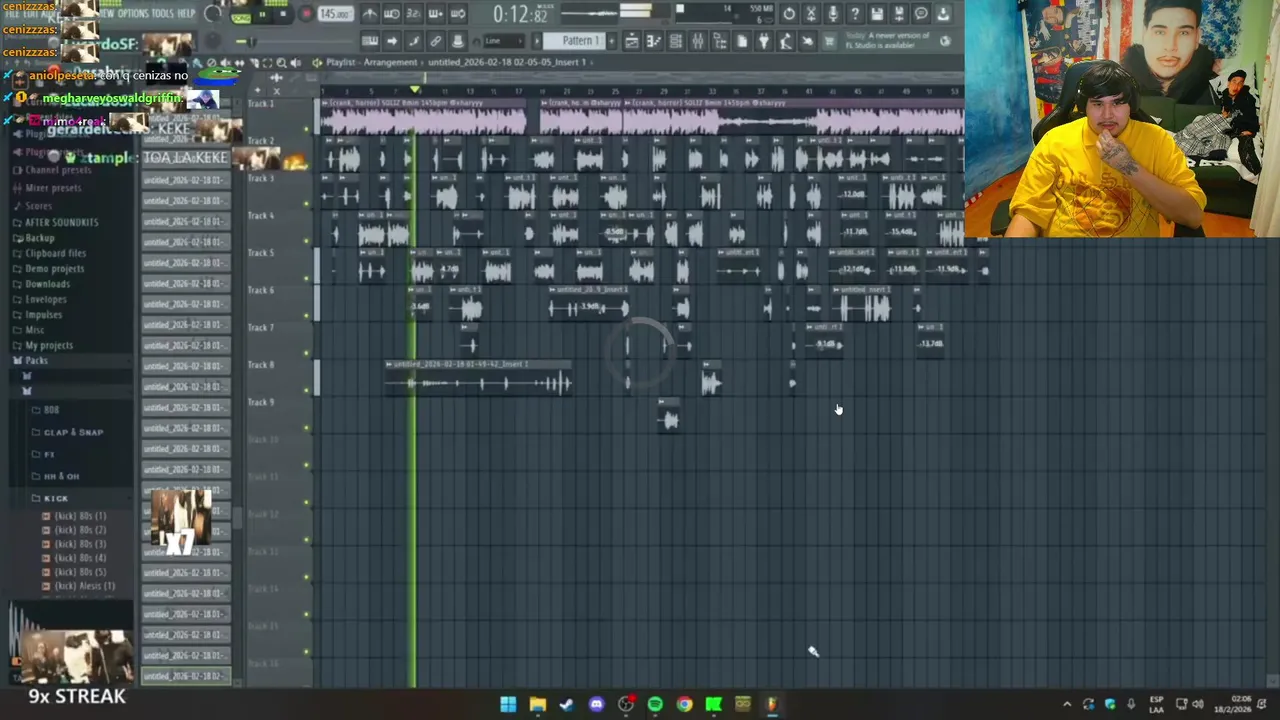Screen dimensions: 1280x720
Task: Click the microphone recording icon
Action: [833, 13]
